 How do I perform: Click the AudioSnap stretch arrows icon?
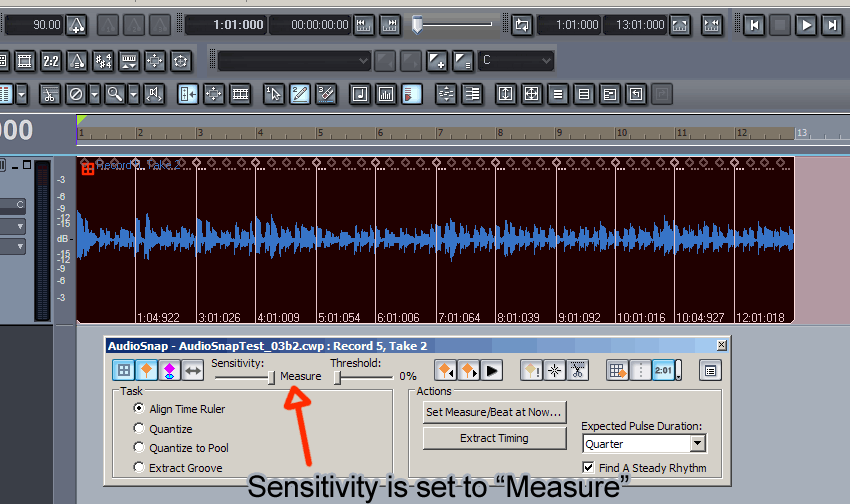pos(192,370)
